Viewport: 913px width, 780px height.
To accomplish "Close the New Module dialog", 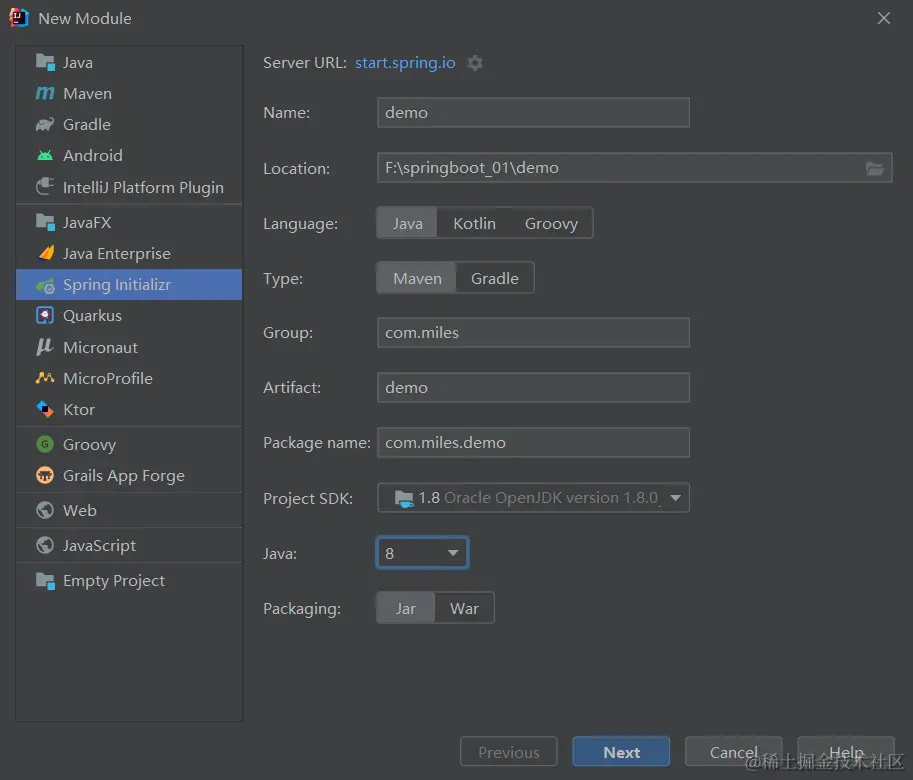I will point(884,18).
